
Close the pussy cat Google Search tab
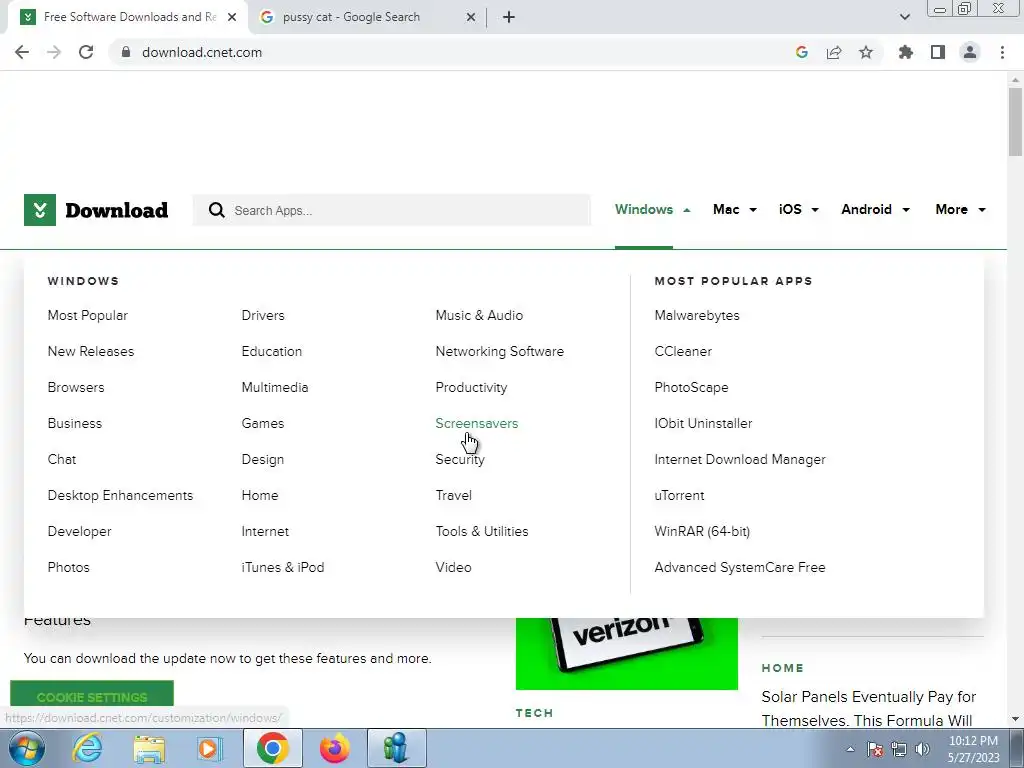click(x=470, y=17)
